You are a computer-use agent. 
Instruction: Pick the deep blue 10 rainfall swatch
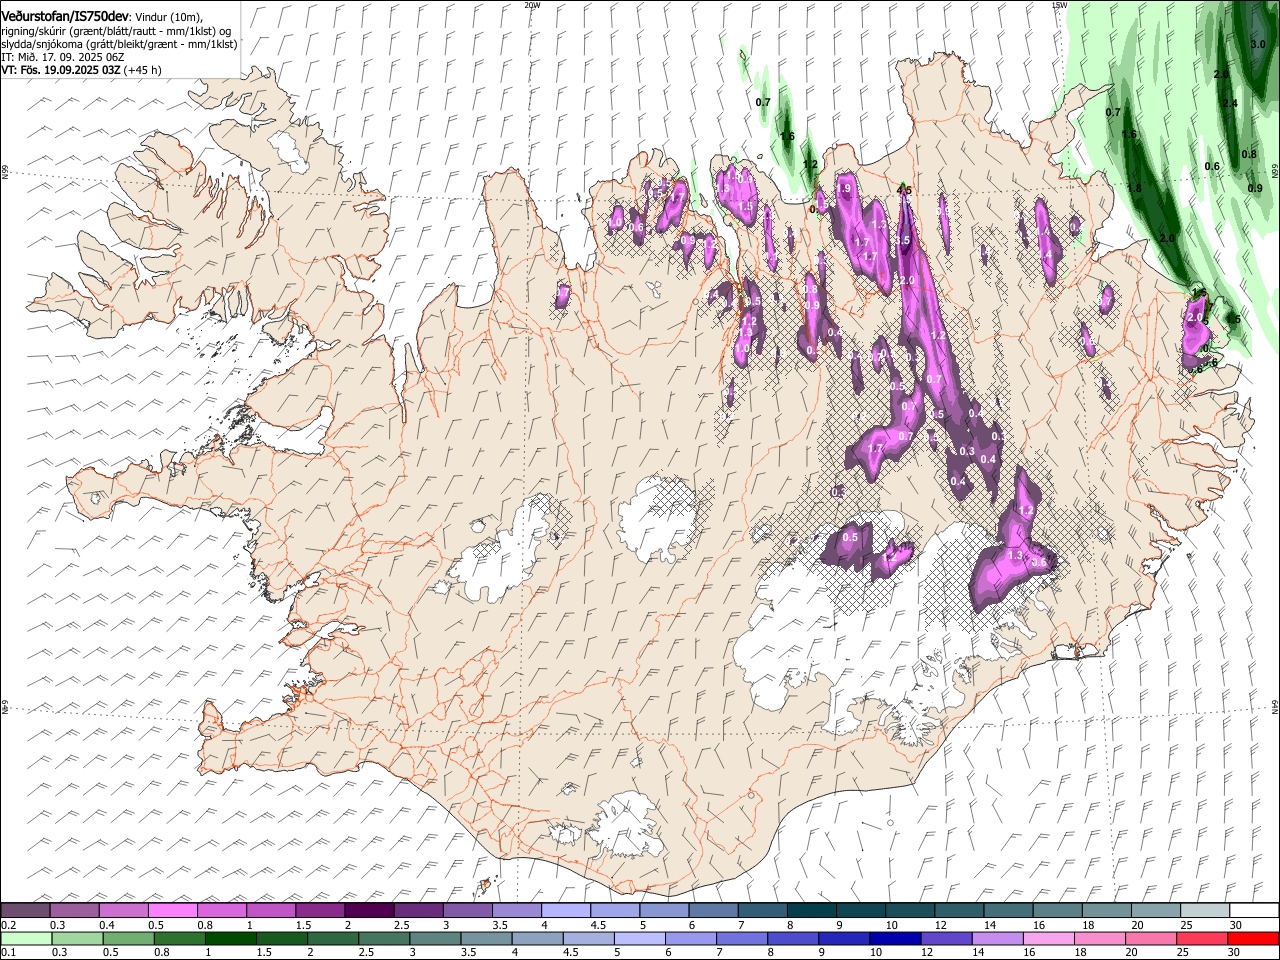coord(895,939)
